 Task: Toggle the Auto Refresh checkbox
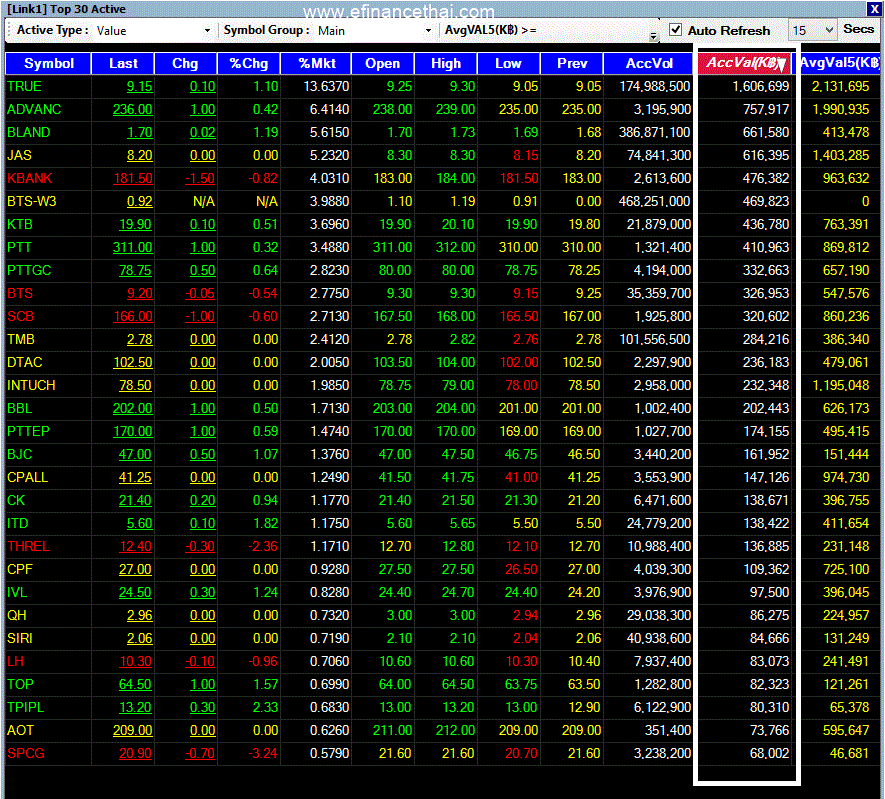675,30
